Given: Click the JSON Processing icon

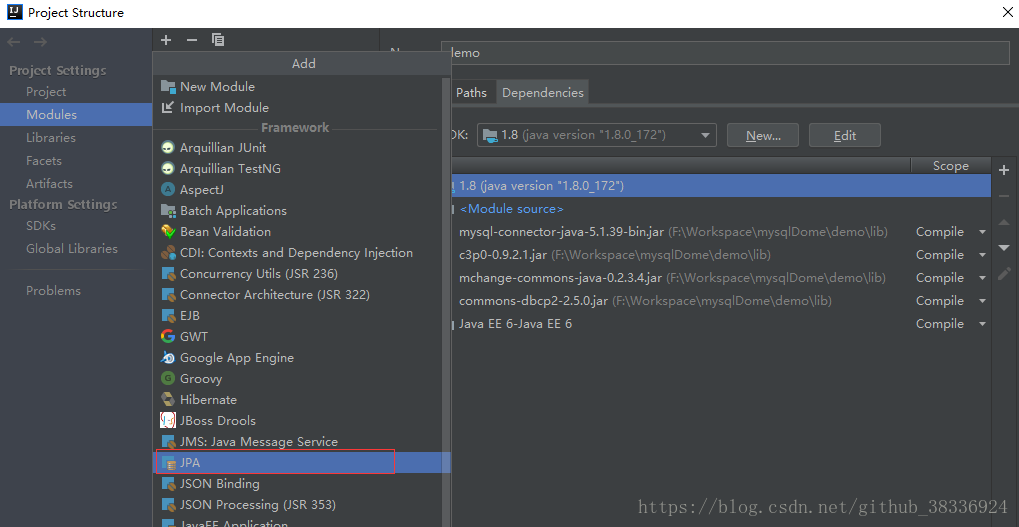Looking at the screenshot, I should point(168,505).
